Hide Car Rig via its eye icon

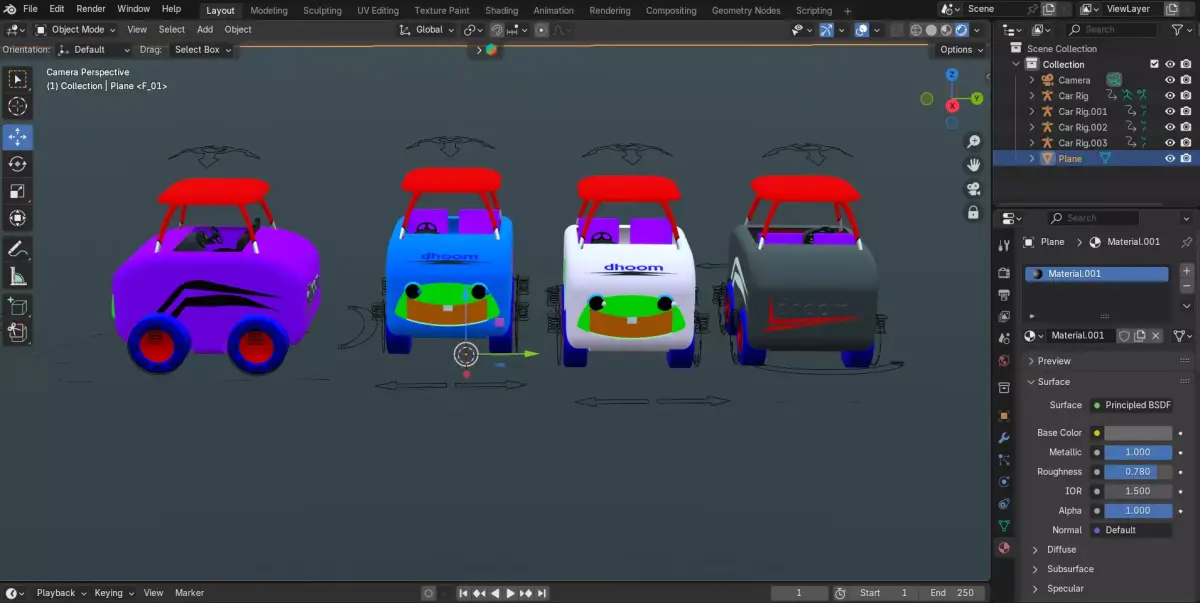[1170, 96]
